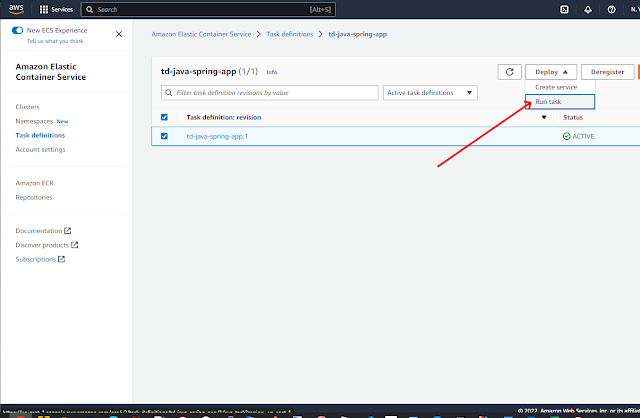The image size is (640, 418).
Task: Open the Services grid menu
Action: [x=56, y=9]
